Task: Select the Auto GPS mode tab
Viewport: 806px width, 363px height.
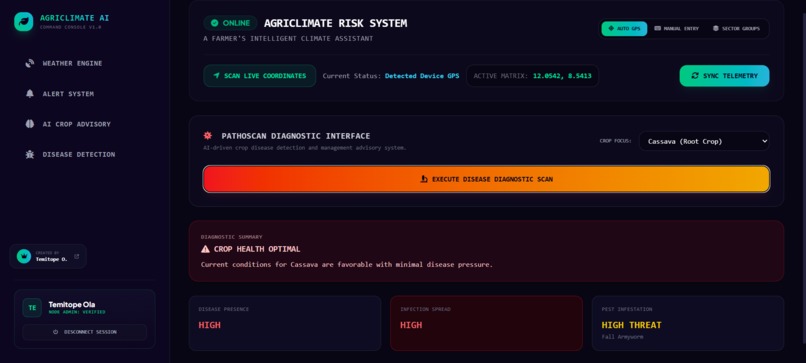Action: click(x=624, y=29)
